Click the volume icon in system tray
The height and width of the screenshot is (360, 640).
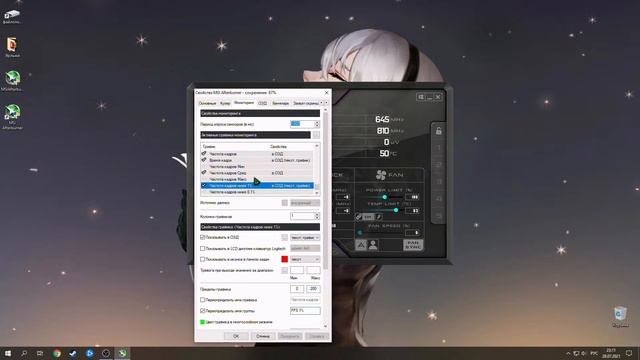(x=584, y=353)
